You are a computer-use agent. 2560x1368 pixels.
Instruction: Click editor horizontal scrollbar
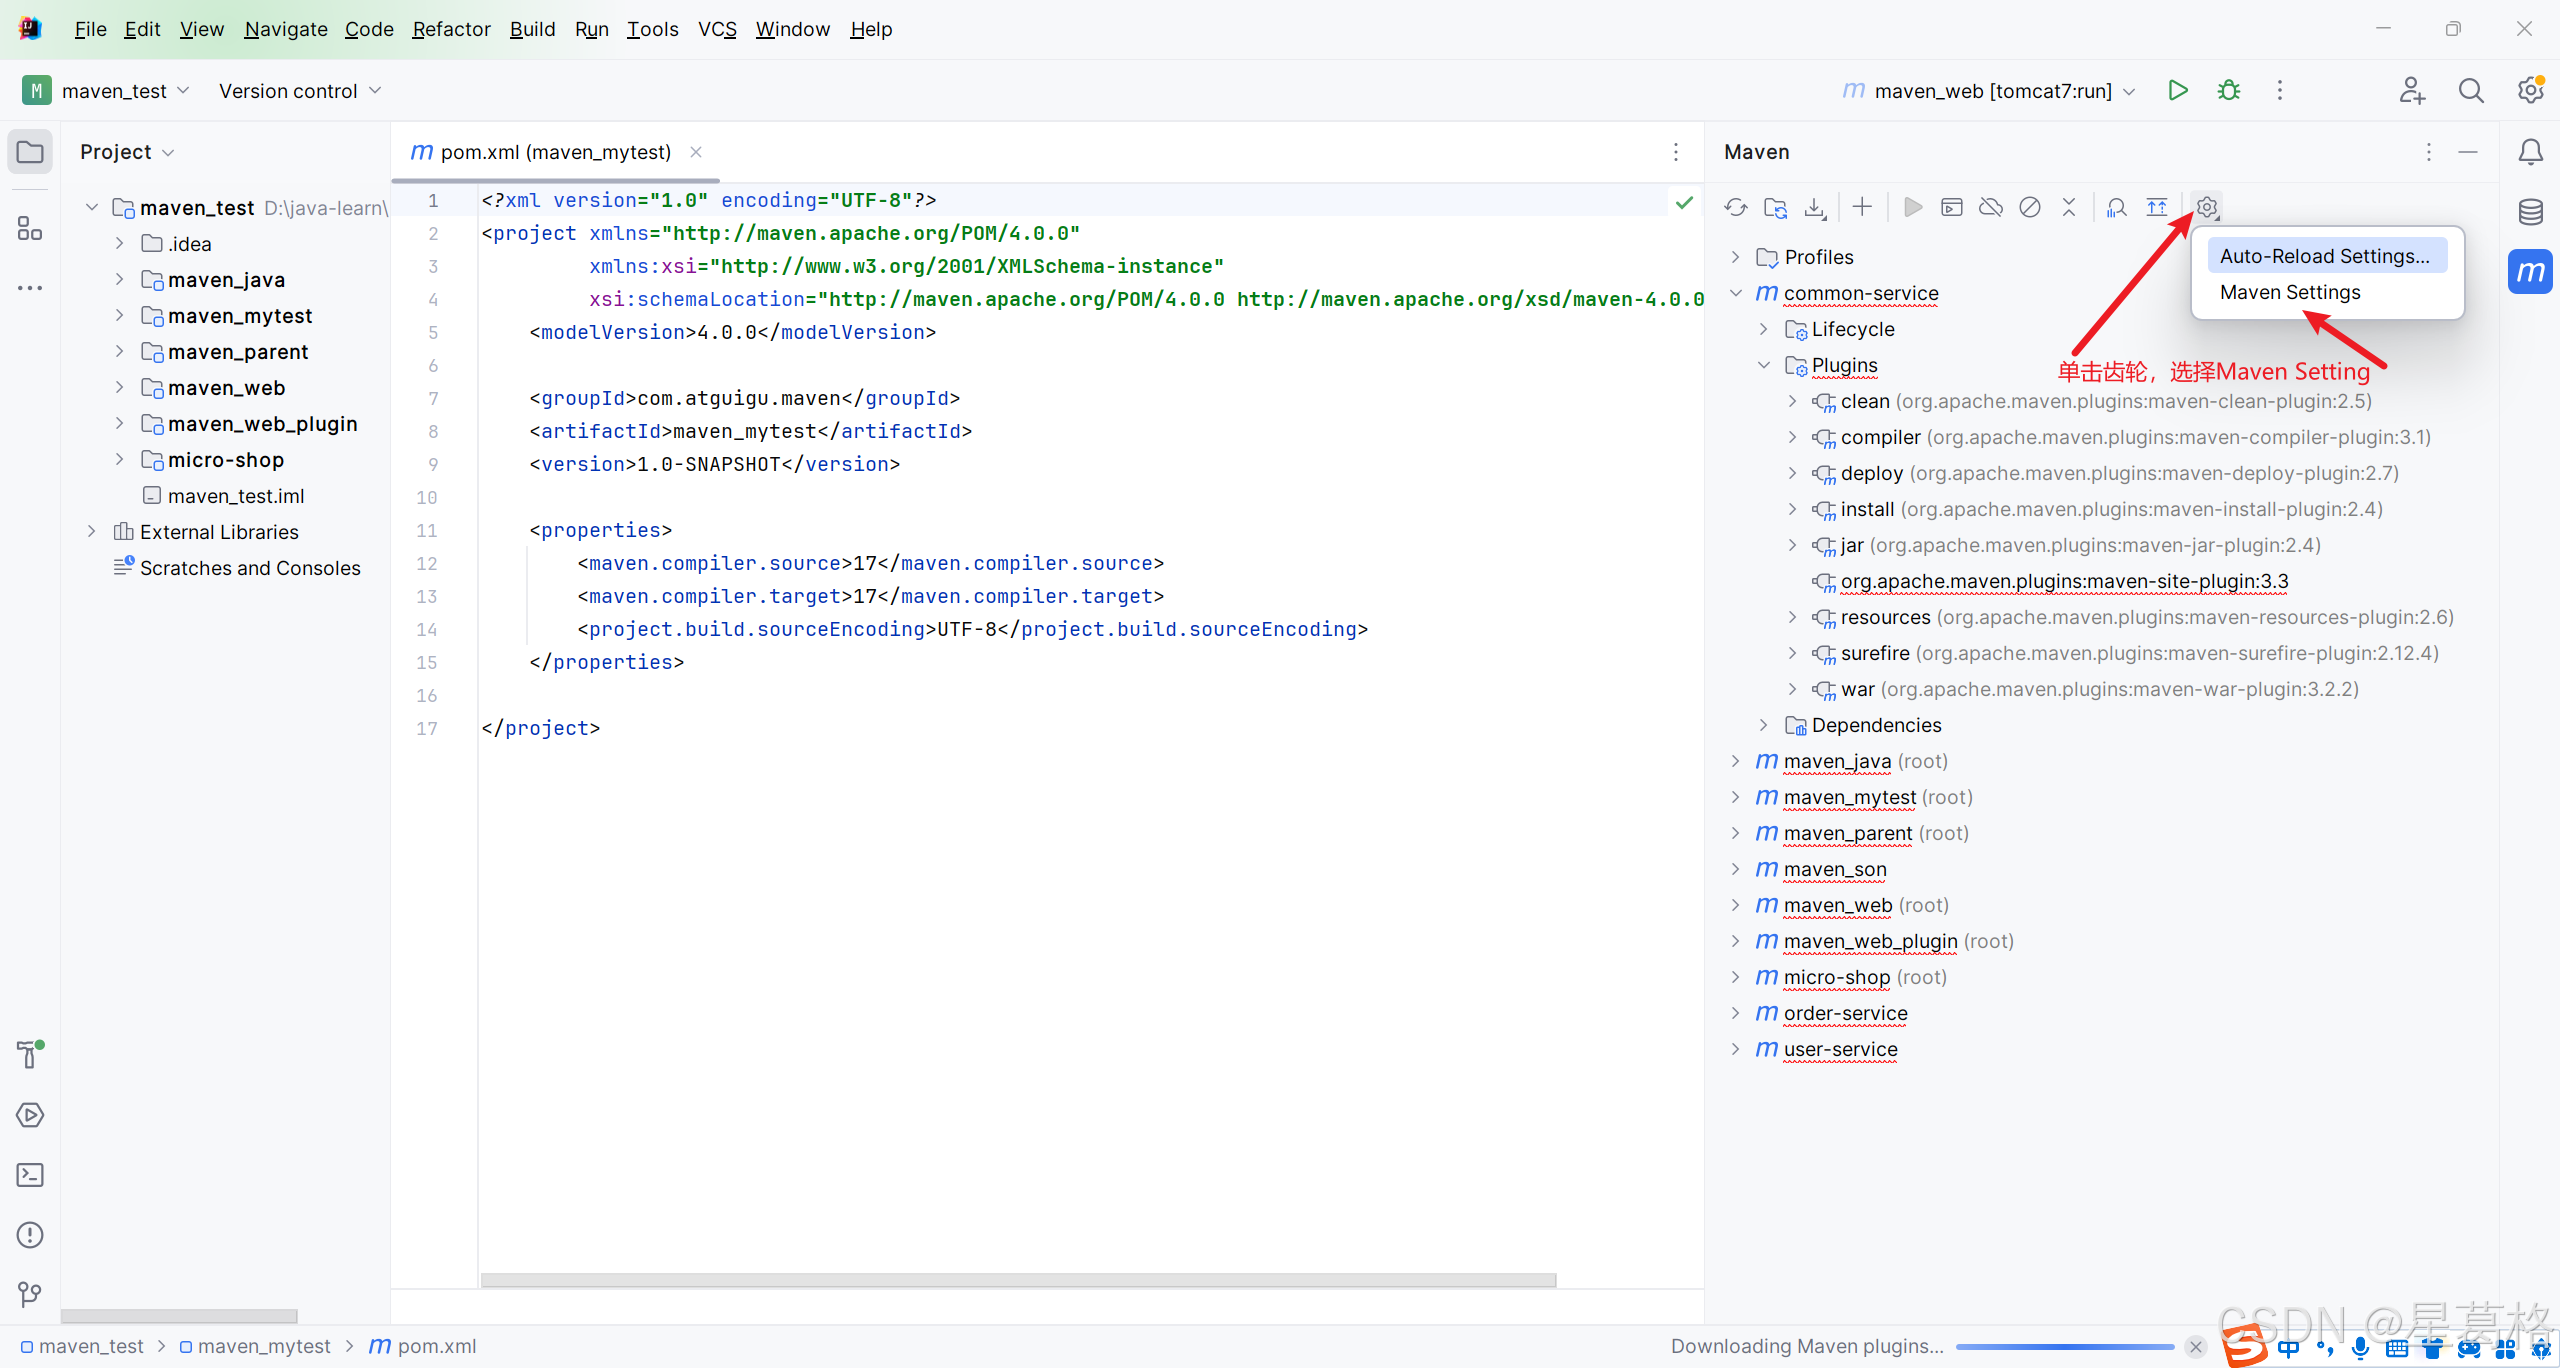click(1018, 1280)
